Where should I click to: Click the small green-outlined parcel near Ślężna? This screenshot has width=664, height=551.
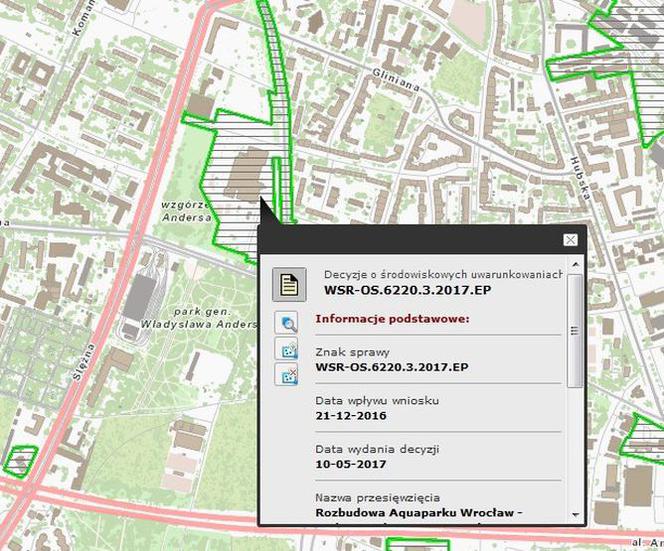(x=20, y=461)
